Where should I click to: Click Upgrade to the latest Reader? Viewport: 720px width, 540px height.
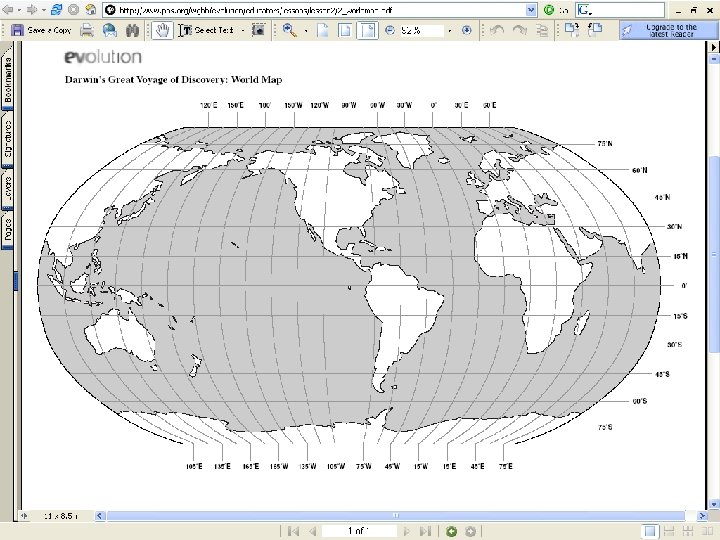[x=668, y=30]
